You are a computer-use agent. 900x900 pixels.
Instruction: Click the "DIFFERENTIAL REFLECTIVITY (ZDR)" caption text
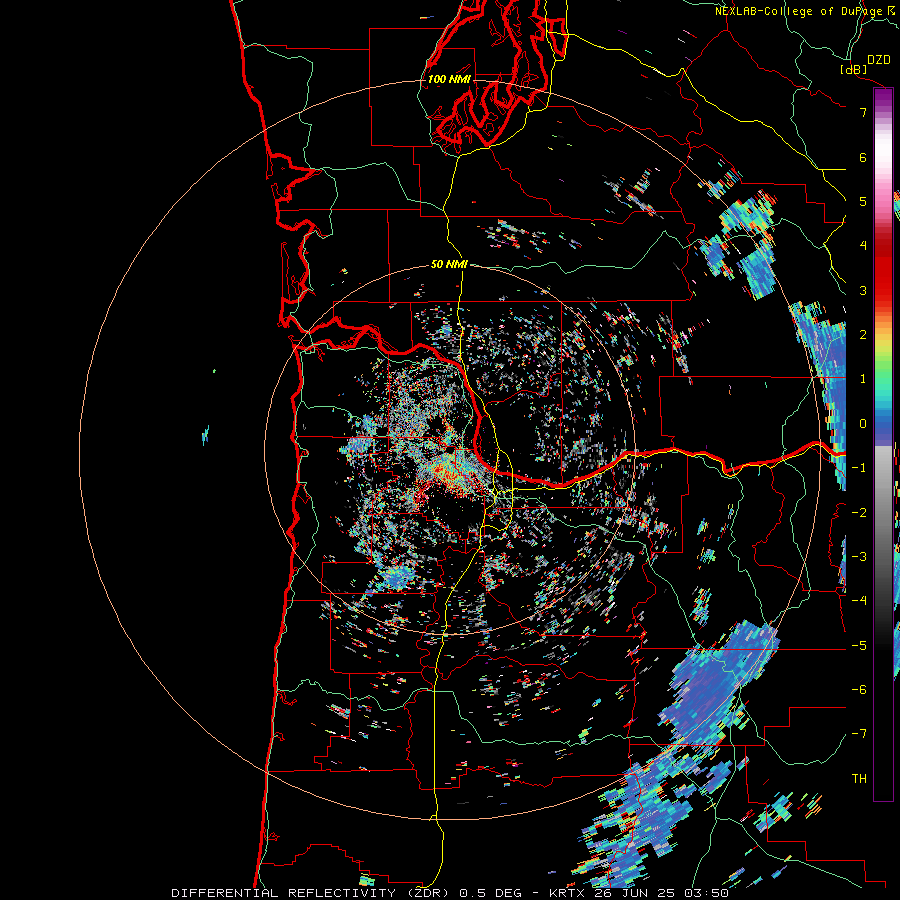(312, 893)
